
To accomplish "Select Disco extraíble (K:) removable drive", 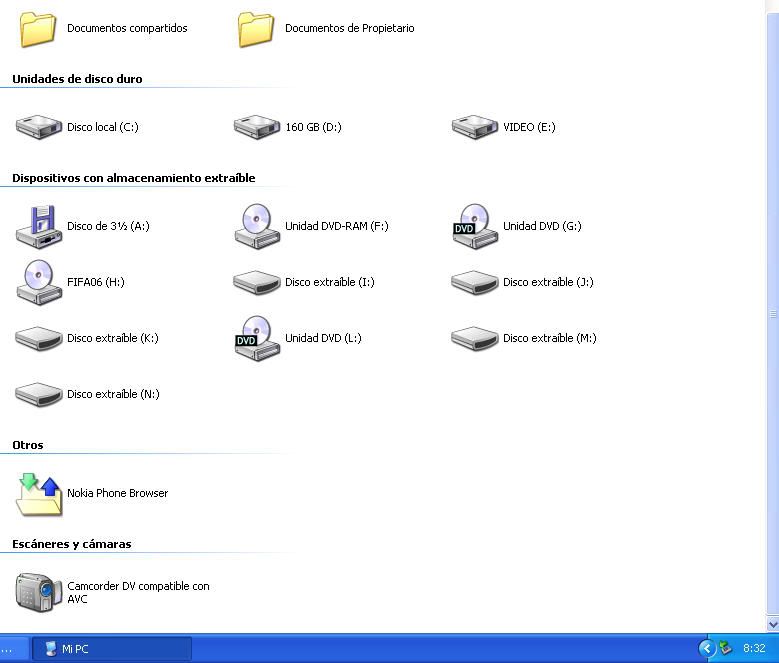I will pos(39,338).
